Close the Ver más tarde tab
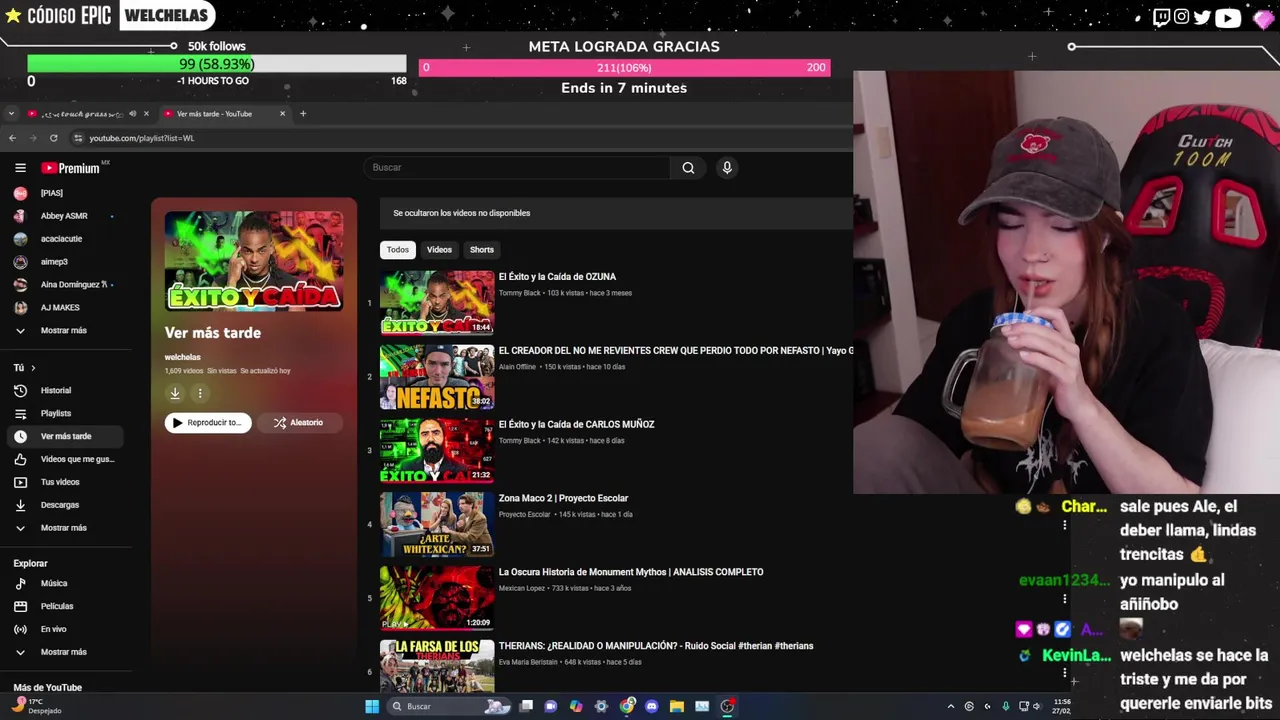1280x720 pixels. click(282, 113)
